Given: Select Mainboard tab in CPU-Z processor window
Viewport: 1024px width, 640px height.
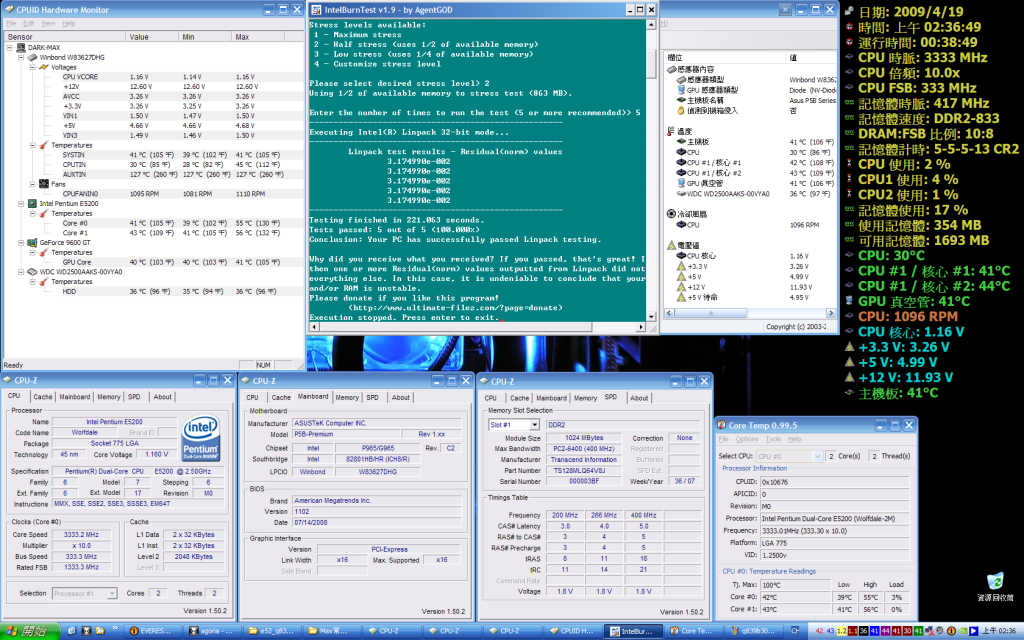Looking at the screenshot, I should click(74, 396).
